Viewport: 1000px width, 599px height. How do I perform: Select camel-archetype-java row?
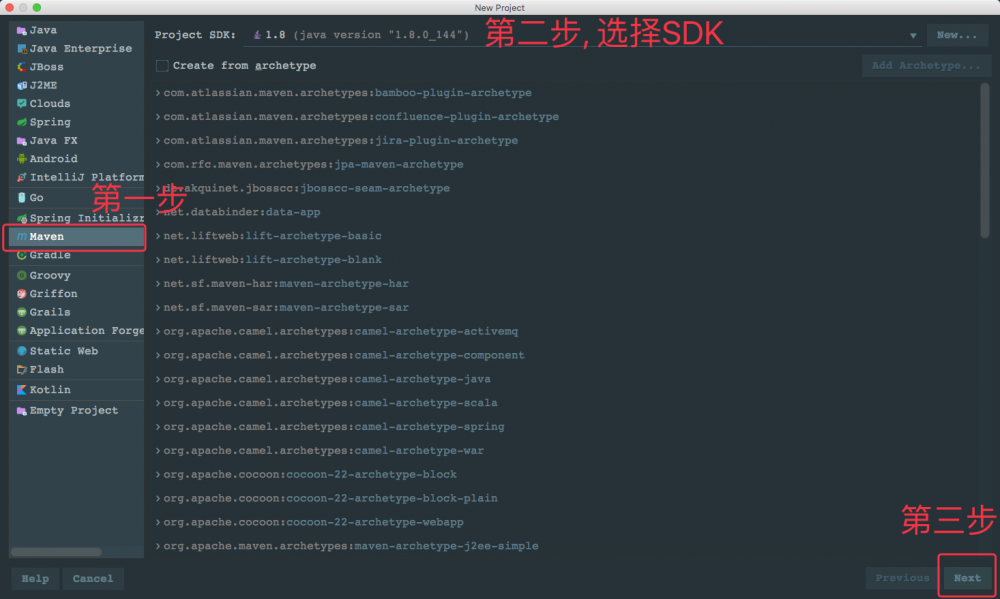[566, 379]
